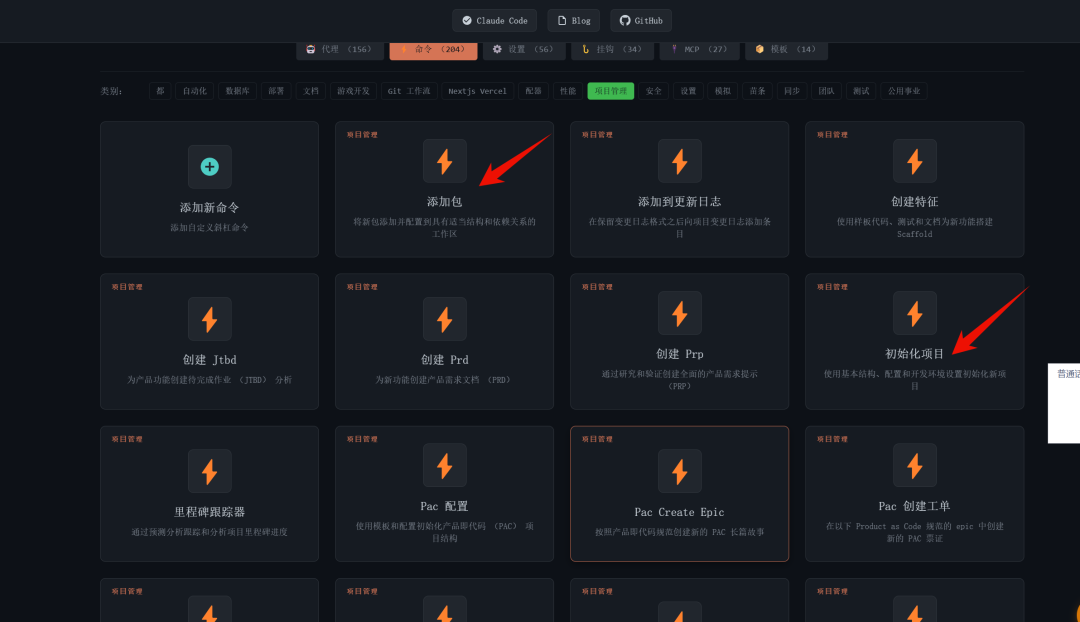Select the 苗条 category filter

point(757,91)
